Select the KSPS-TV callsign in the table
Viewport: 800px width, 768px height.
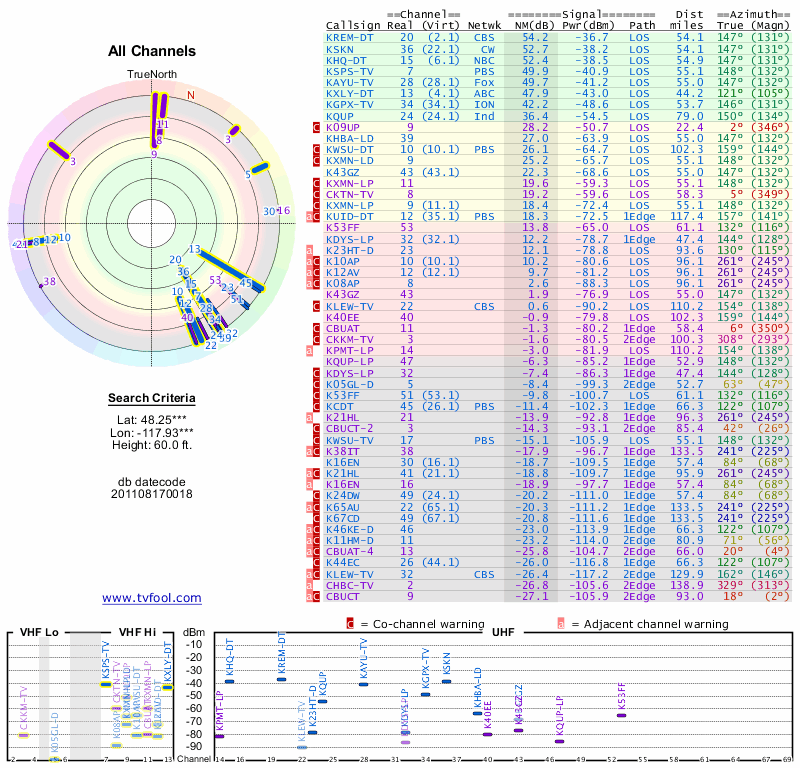click(x=350, y=71)
